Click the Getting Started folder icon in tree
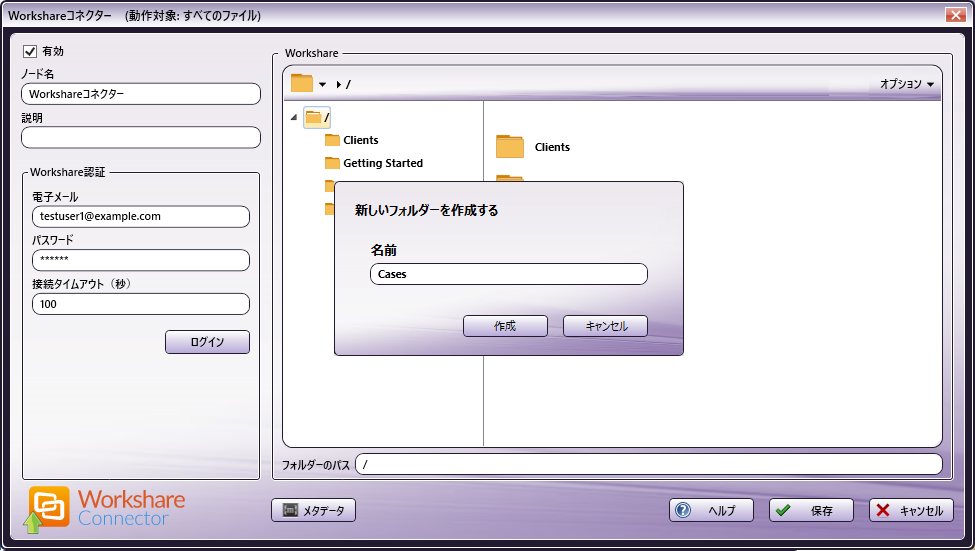This screenshot has width=975, height=551. pyautogui.click(x=332, y=163)
